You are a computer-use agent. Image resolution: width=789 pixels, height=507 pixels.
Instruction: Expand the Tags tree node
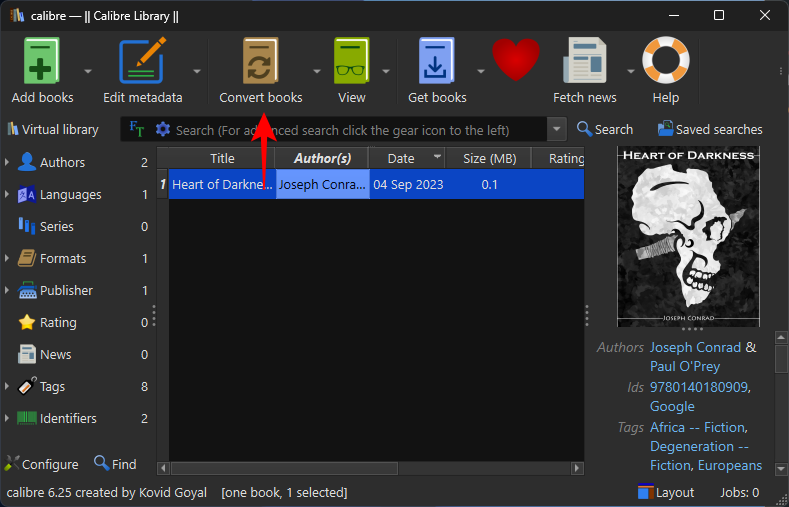click(7, 386)
